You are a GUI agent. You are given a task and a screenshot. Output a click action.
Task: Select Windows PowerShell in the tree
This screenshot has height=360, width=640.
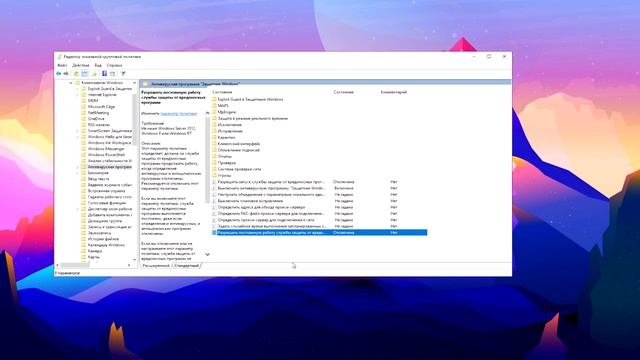click(106, 155)
